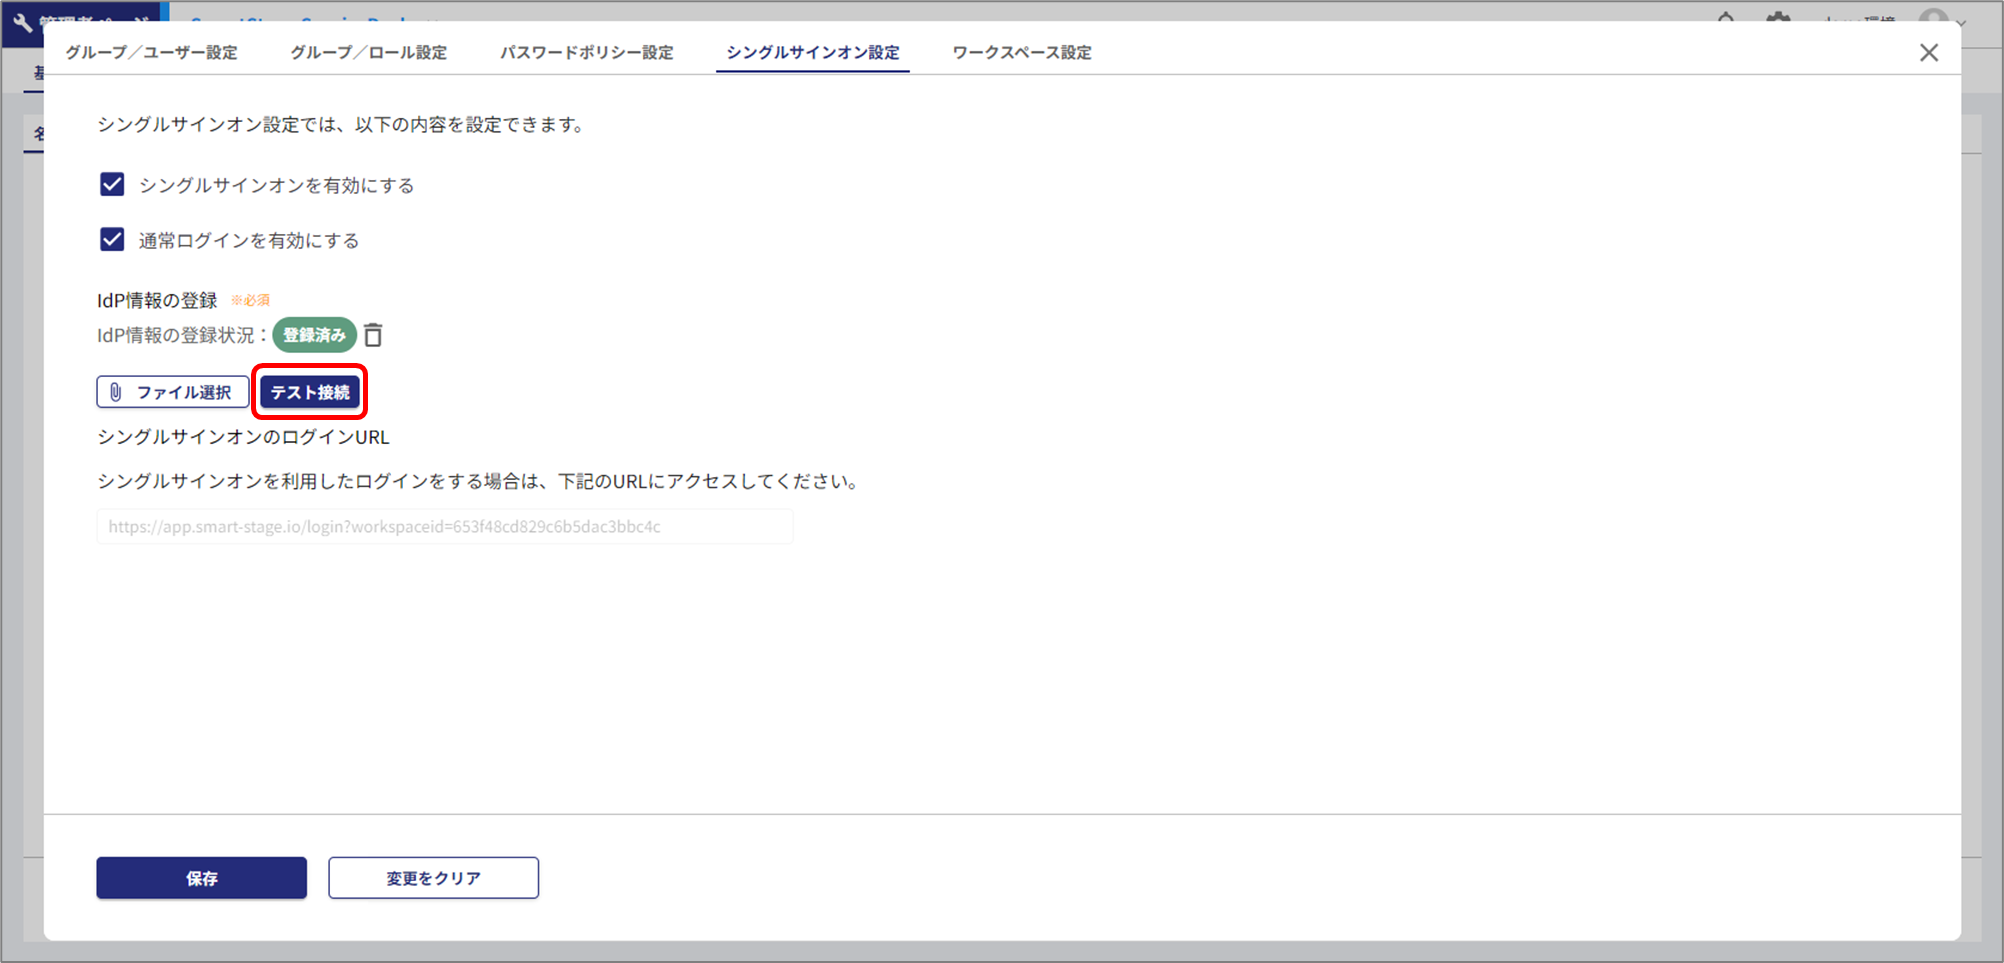
Task: Delete registered IdP info via trash icon
Action: click(x=373, y=335)
